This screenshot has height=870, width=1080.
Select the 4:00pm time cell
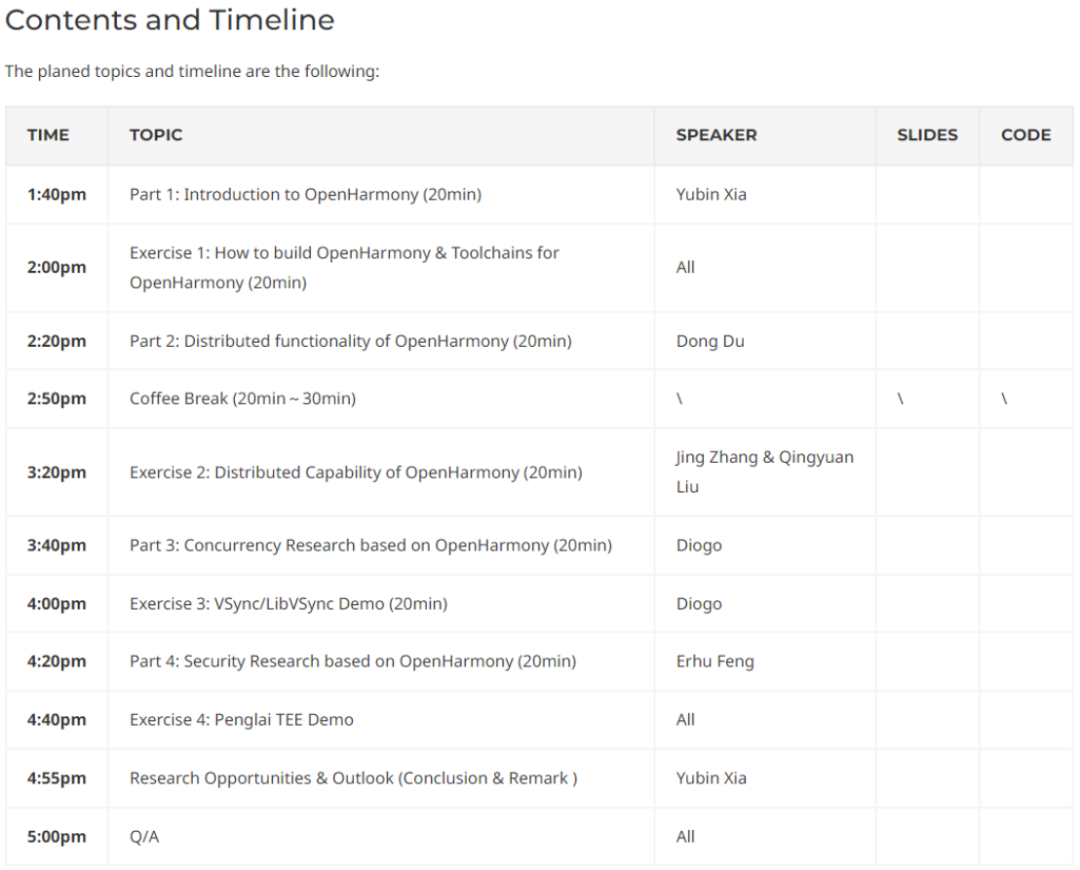(56, 604)
